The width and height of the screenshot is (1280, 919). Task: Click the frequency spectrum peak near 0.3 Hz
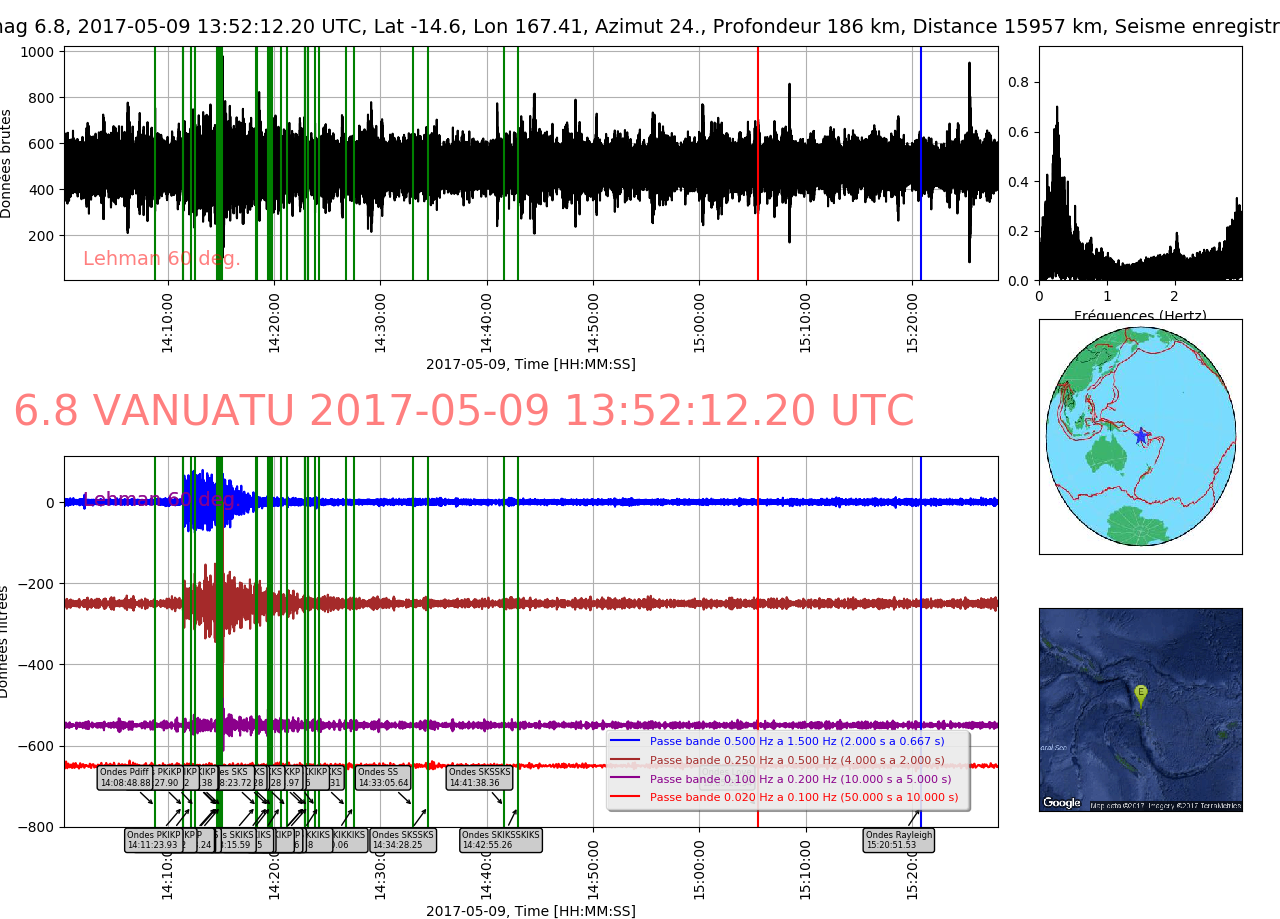pyautogui.click(x=1056, y=110)
